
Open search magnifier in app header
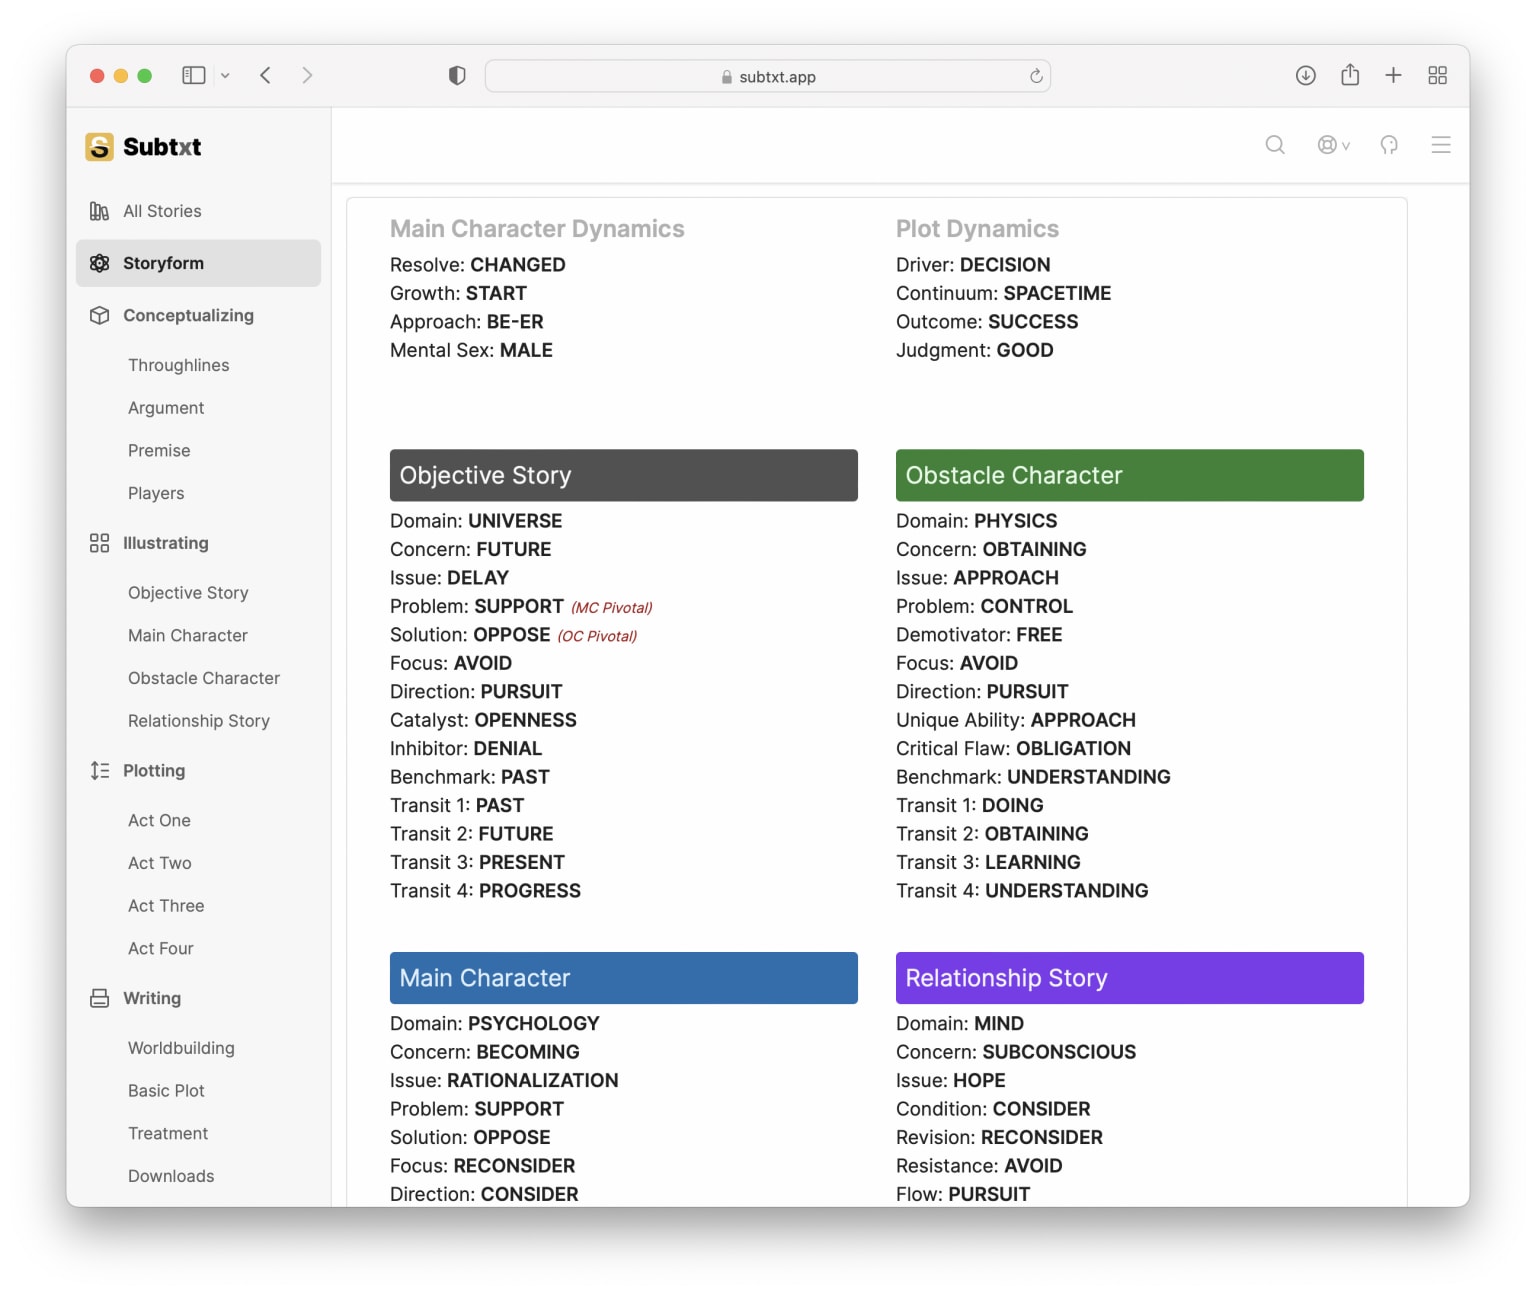(x=1275, y=145)
